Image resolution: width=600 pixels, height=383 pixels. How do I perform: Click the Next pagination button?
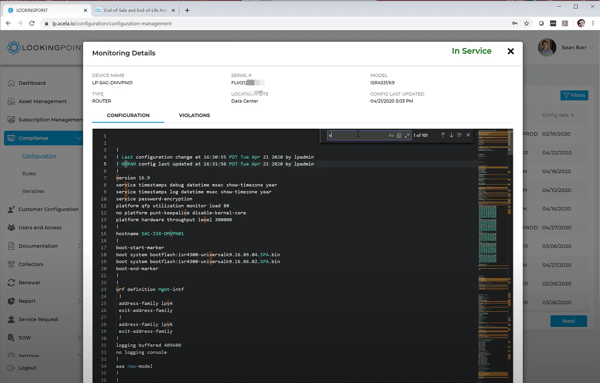[569, 321]
